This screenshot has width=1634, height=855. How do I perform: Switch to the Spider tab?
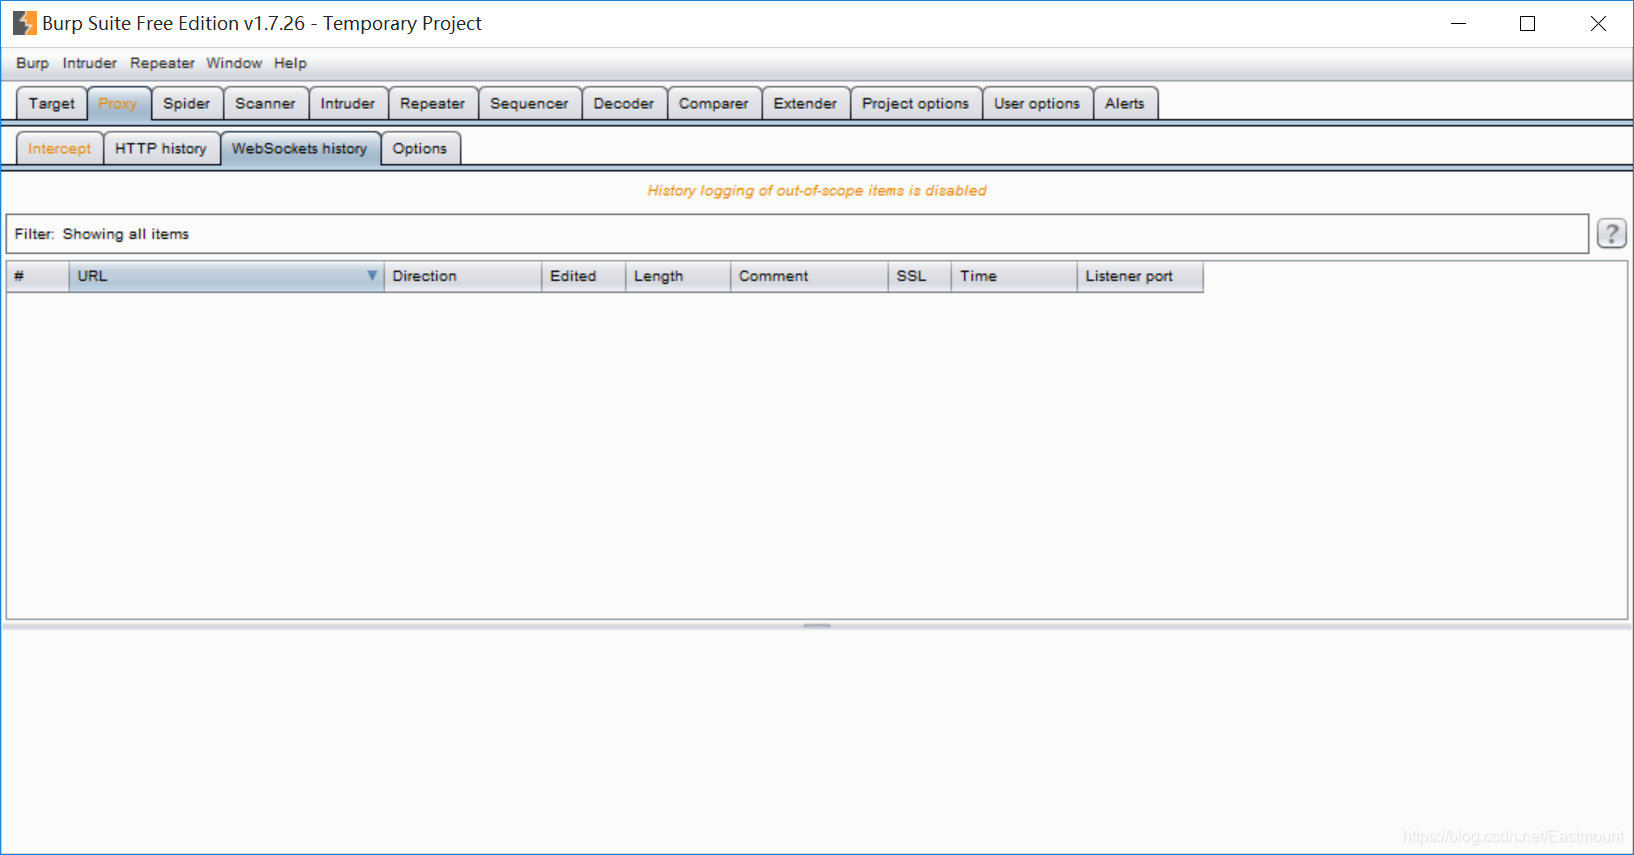tap(187, 103)
